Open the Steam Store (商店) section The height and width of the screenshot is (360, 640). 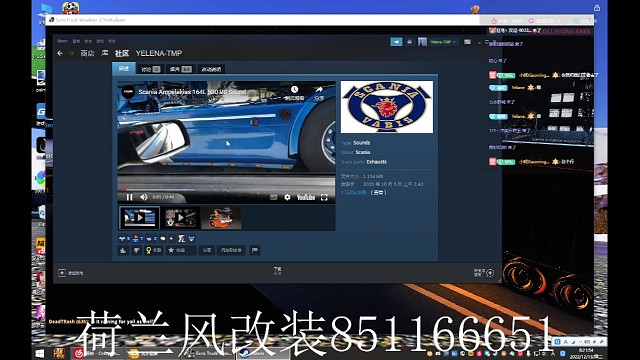87,53
